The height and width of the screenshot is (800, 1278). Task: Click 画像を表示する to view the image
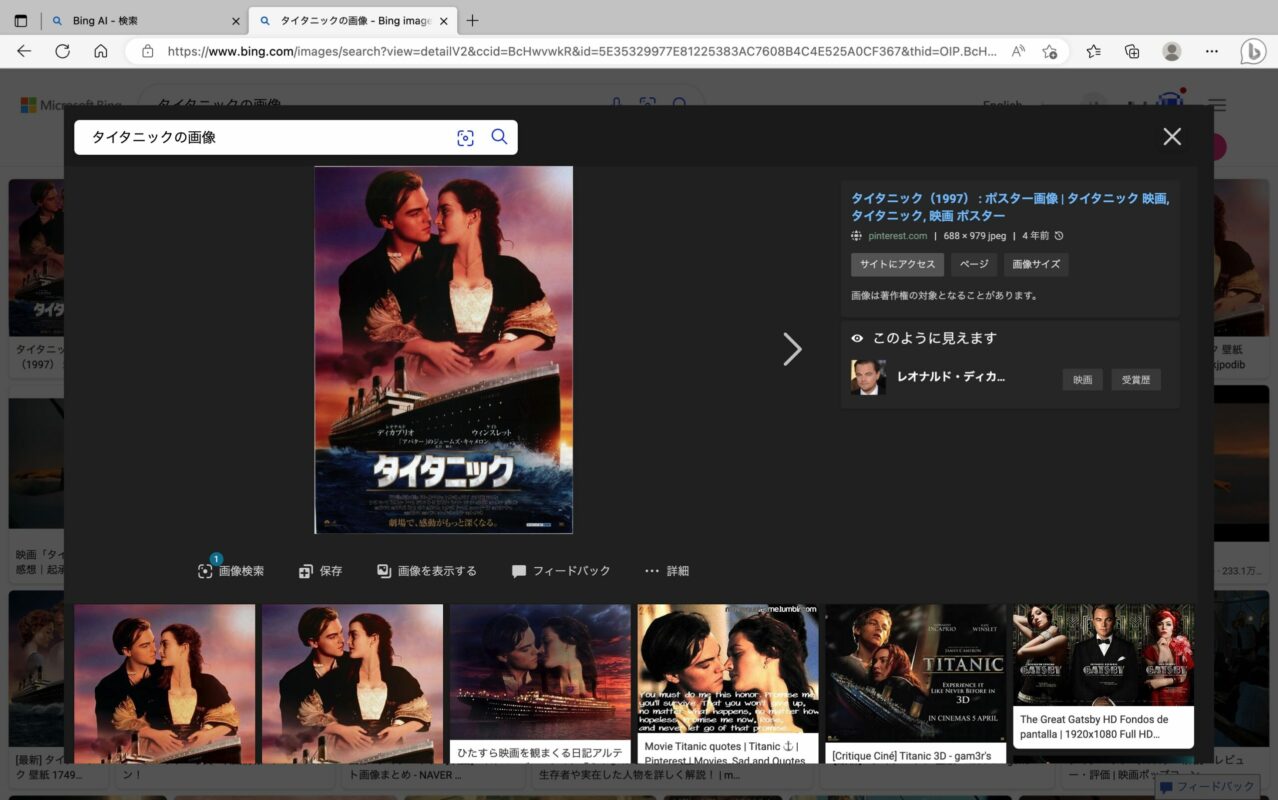pyautogui.click(x=427, y=571)
